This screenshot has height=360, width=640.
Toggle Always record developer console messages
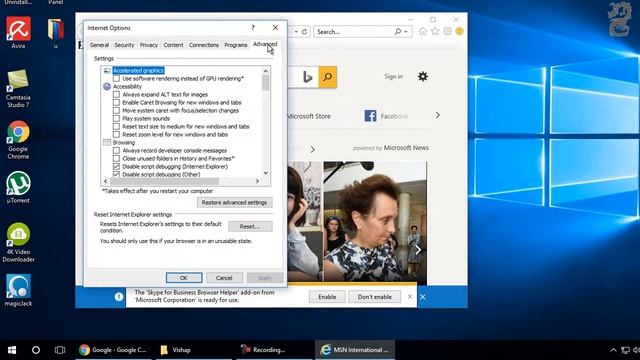tap(116, 150)
